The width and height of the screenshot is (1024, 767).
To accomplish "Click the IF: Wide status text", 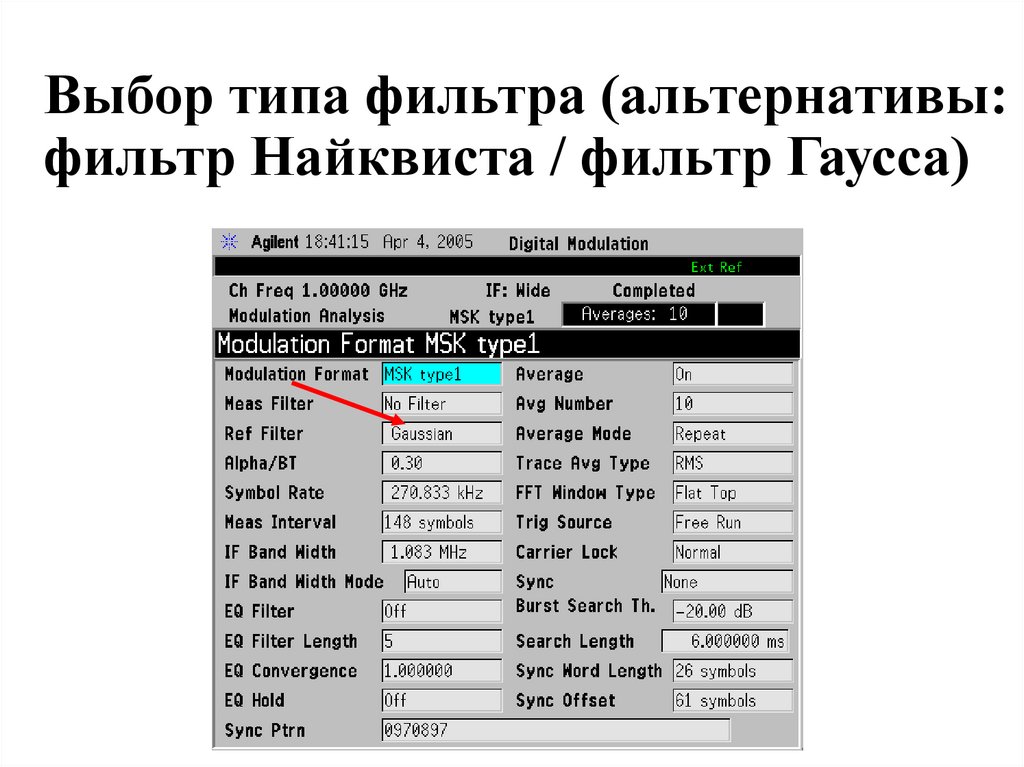I will (x=518, y=291).
